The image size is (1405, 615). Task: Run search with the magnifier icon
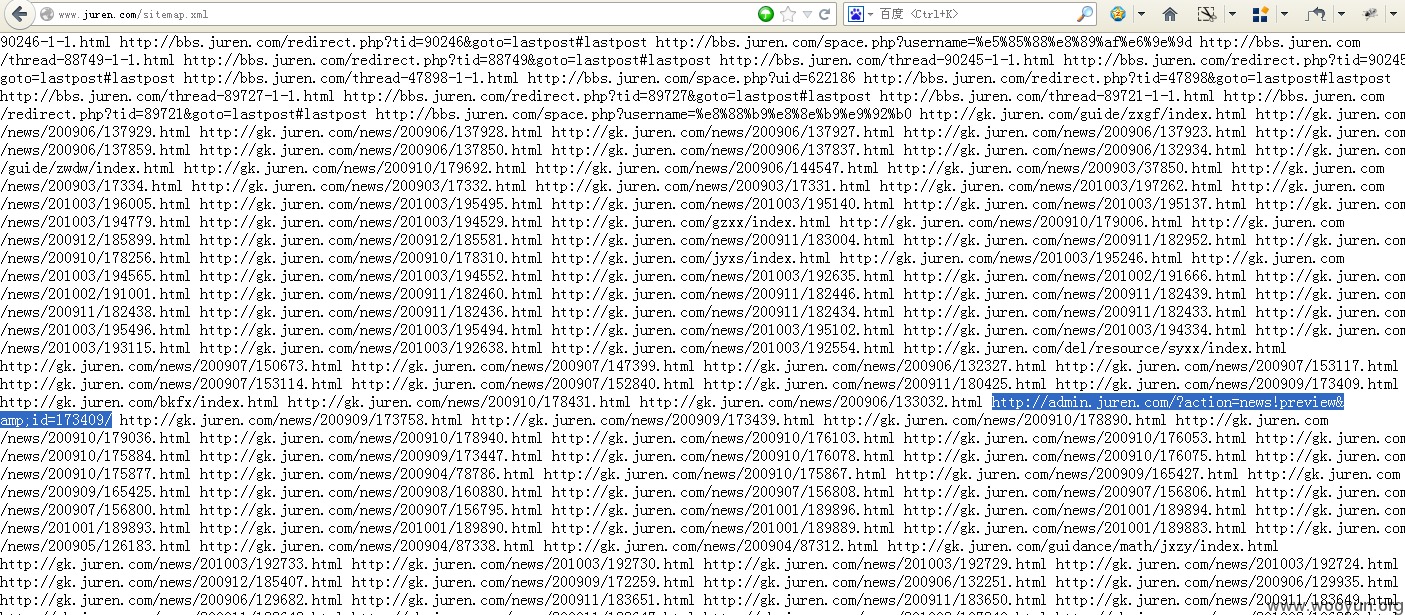pyautogui.click(x=1085, y=14)
